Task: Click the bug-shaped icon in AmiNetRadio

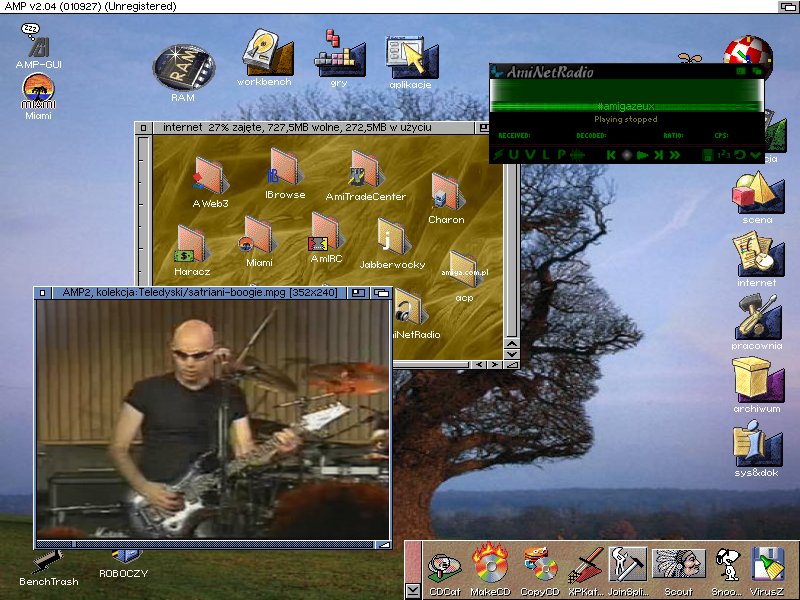Action: tap(577, 155)
